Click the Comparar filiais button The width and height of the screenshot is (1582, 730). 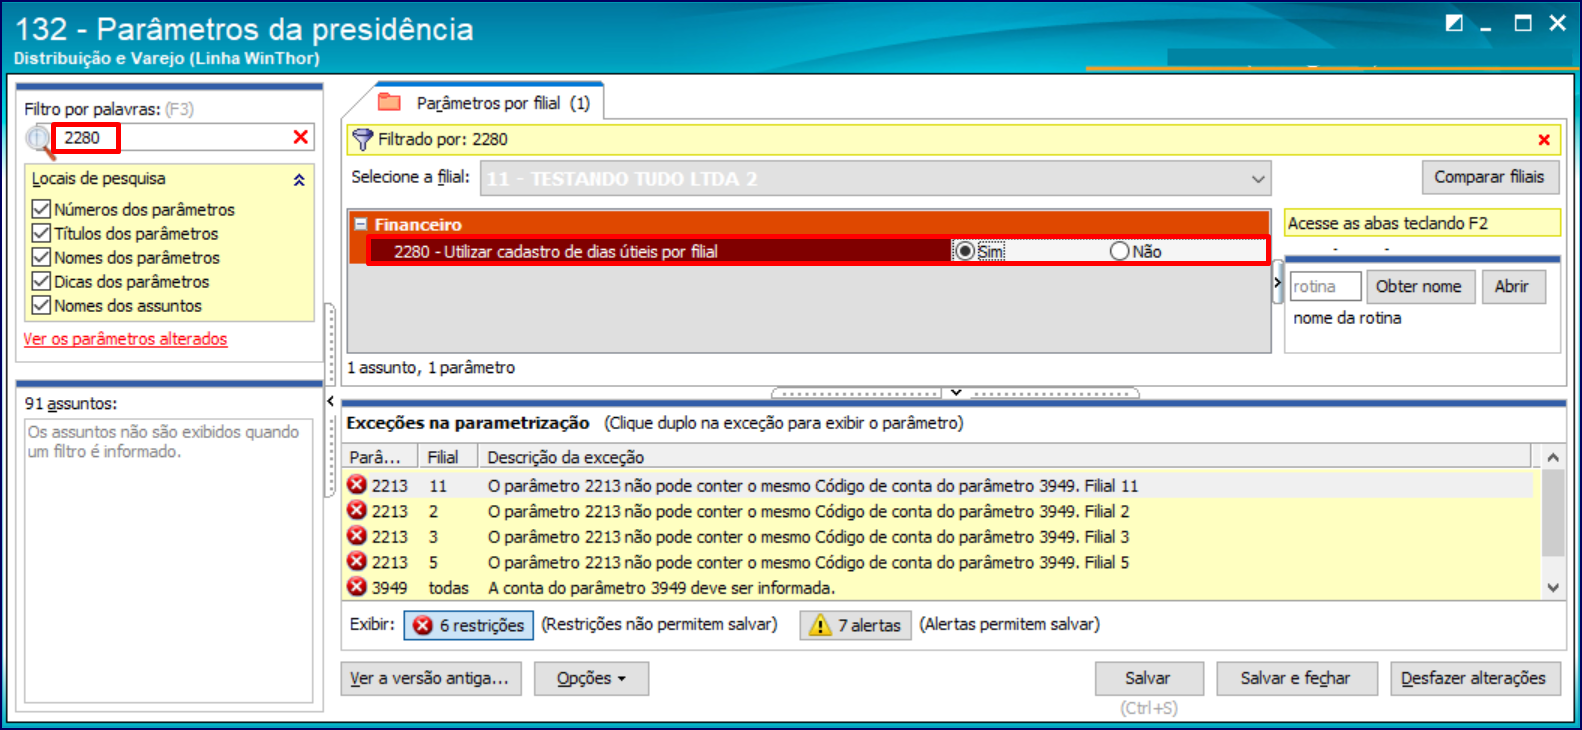click(1489, 177)
